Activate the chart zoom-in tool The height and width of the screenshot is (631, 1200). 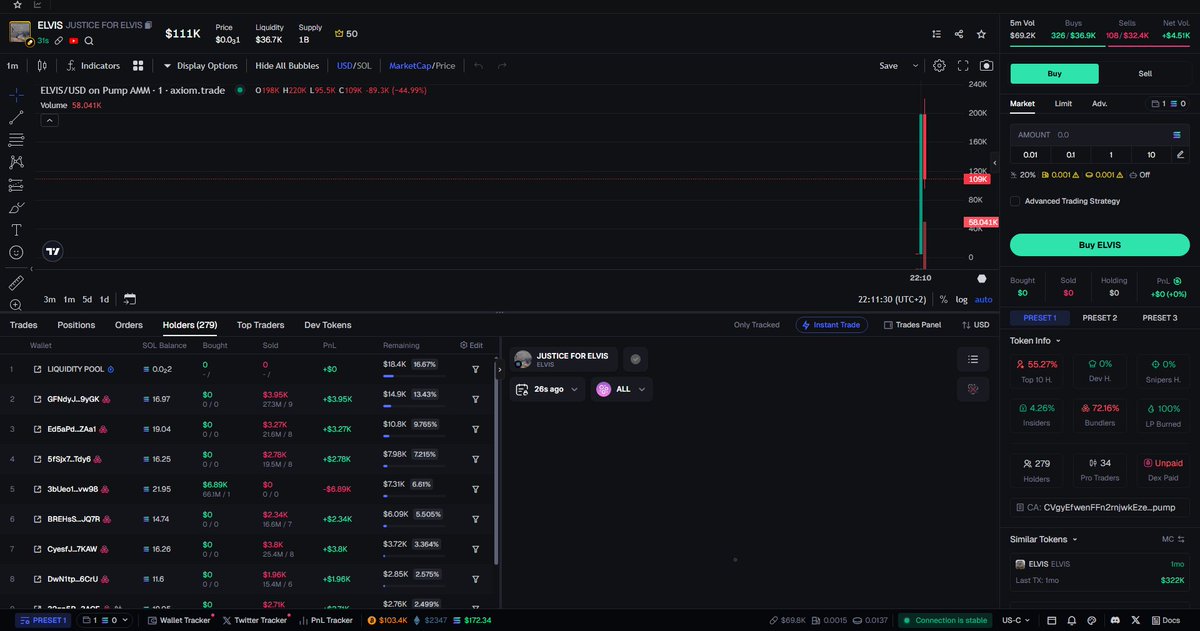16,304
